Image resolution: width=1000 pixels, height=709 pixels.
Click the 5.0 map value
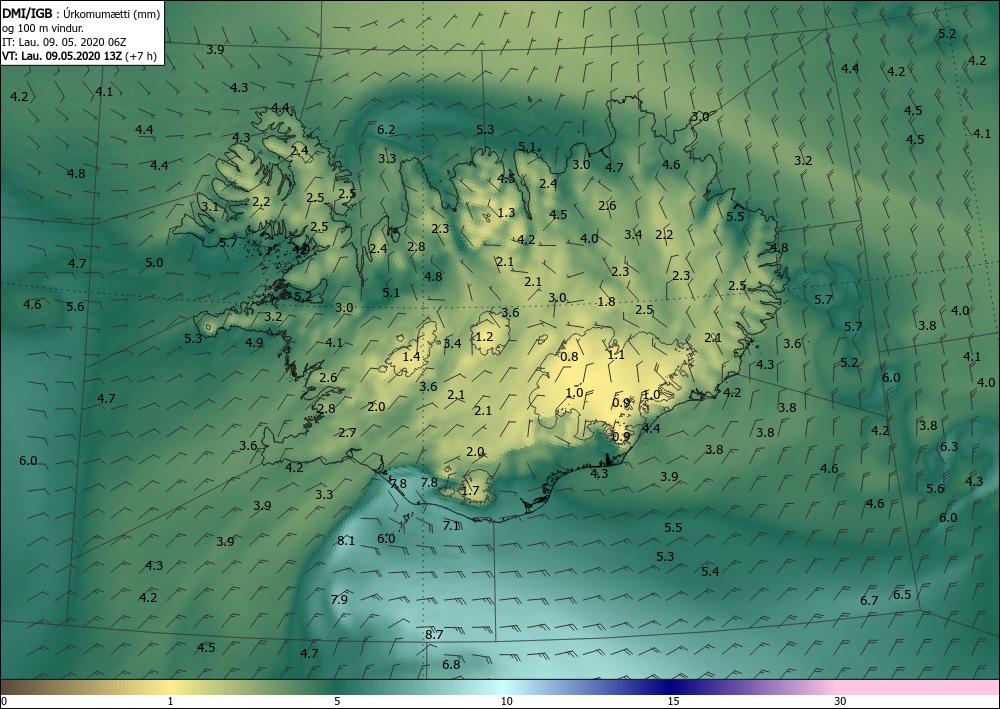pos(154,262)
